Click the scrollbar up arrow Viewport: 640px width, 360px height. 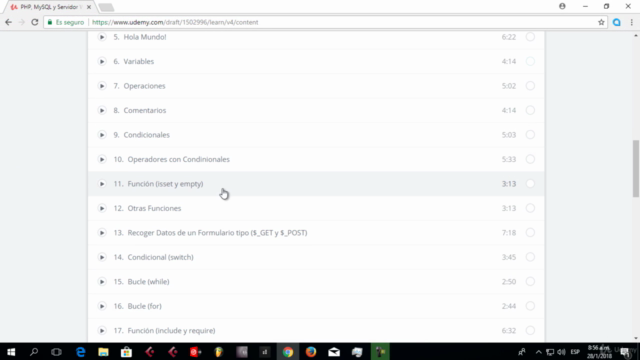[x=636, y=36]
